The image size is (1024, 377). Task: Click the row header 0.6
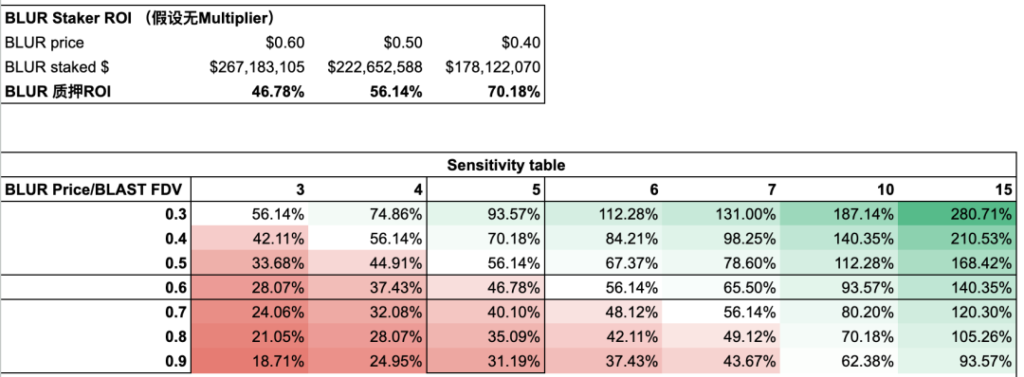[96, 288]
